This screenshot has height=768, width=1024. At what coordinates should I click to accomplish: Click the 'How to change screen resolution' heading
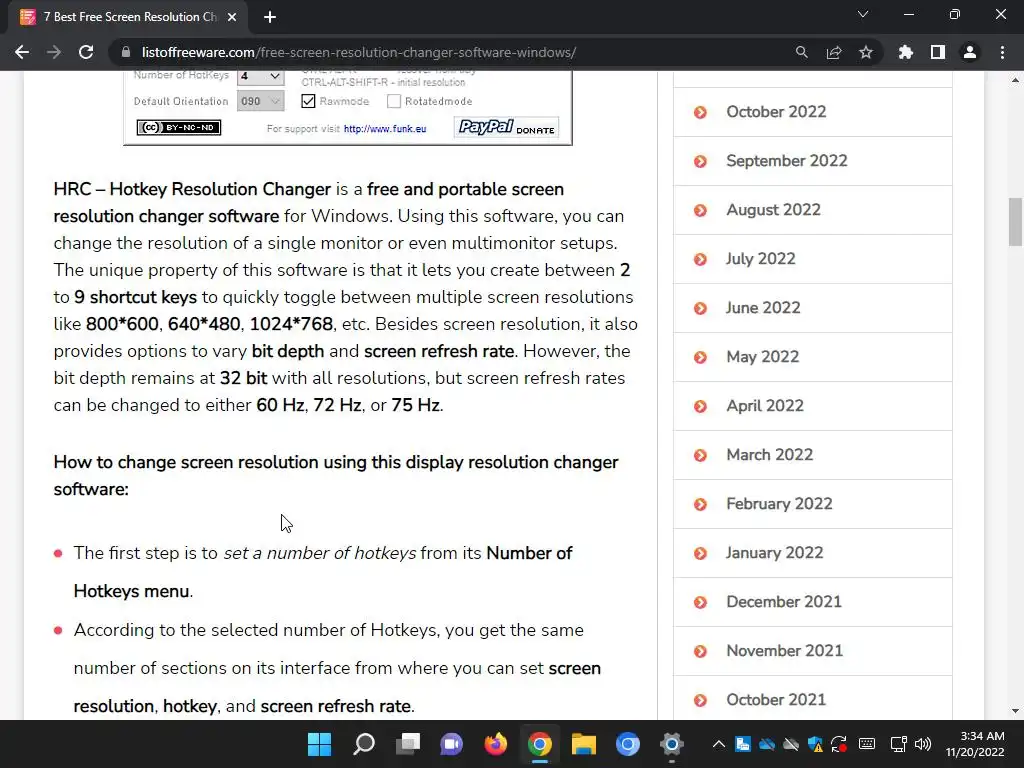(336, 475)
